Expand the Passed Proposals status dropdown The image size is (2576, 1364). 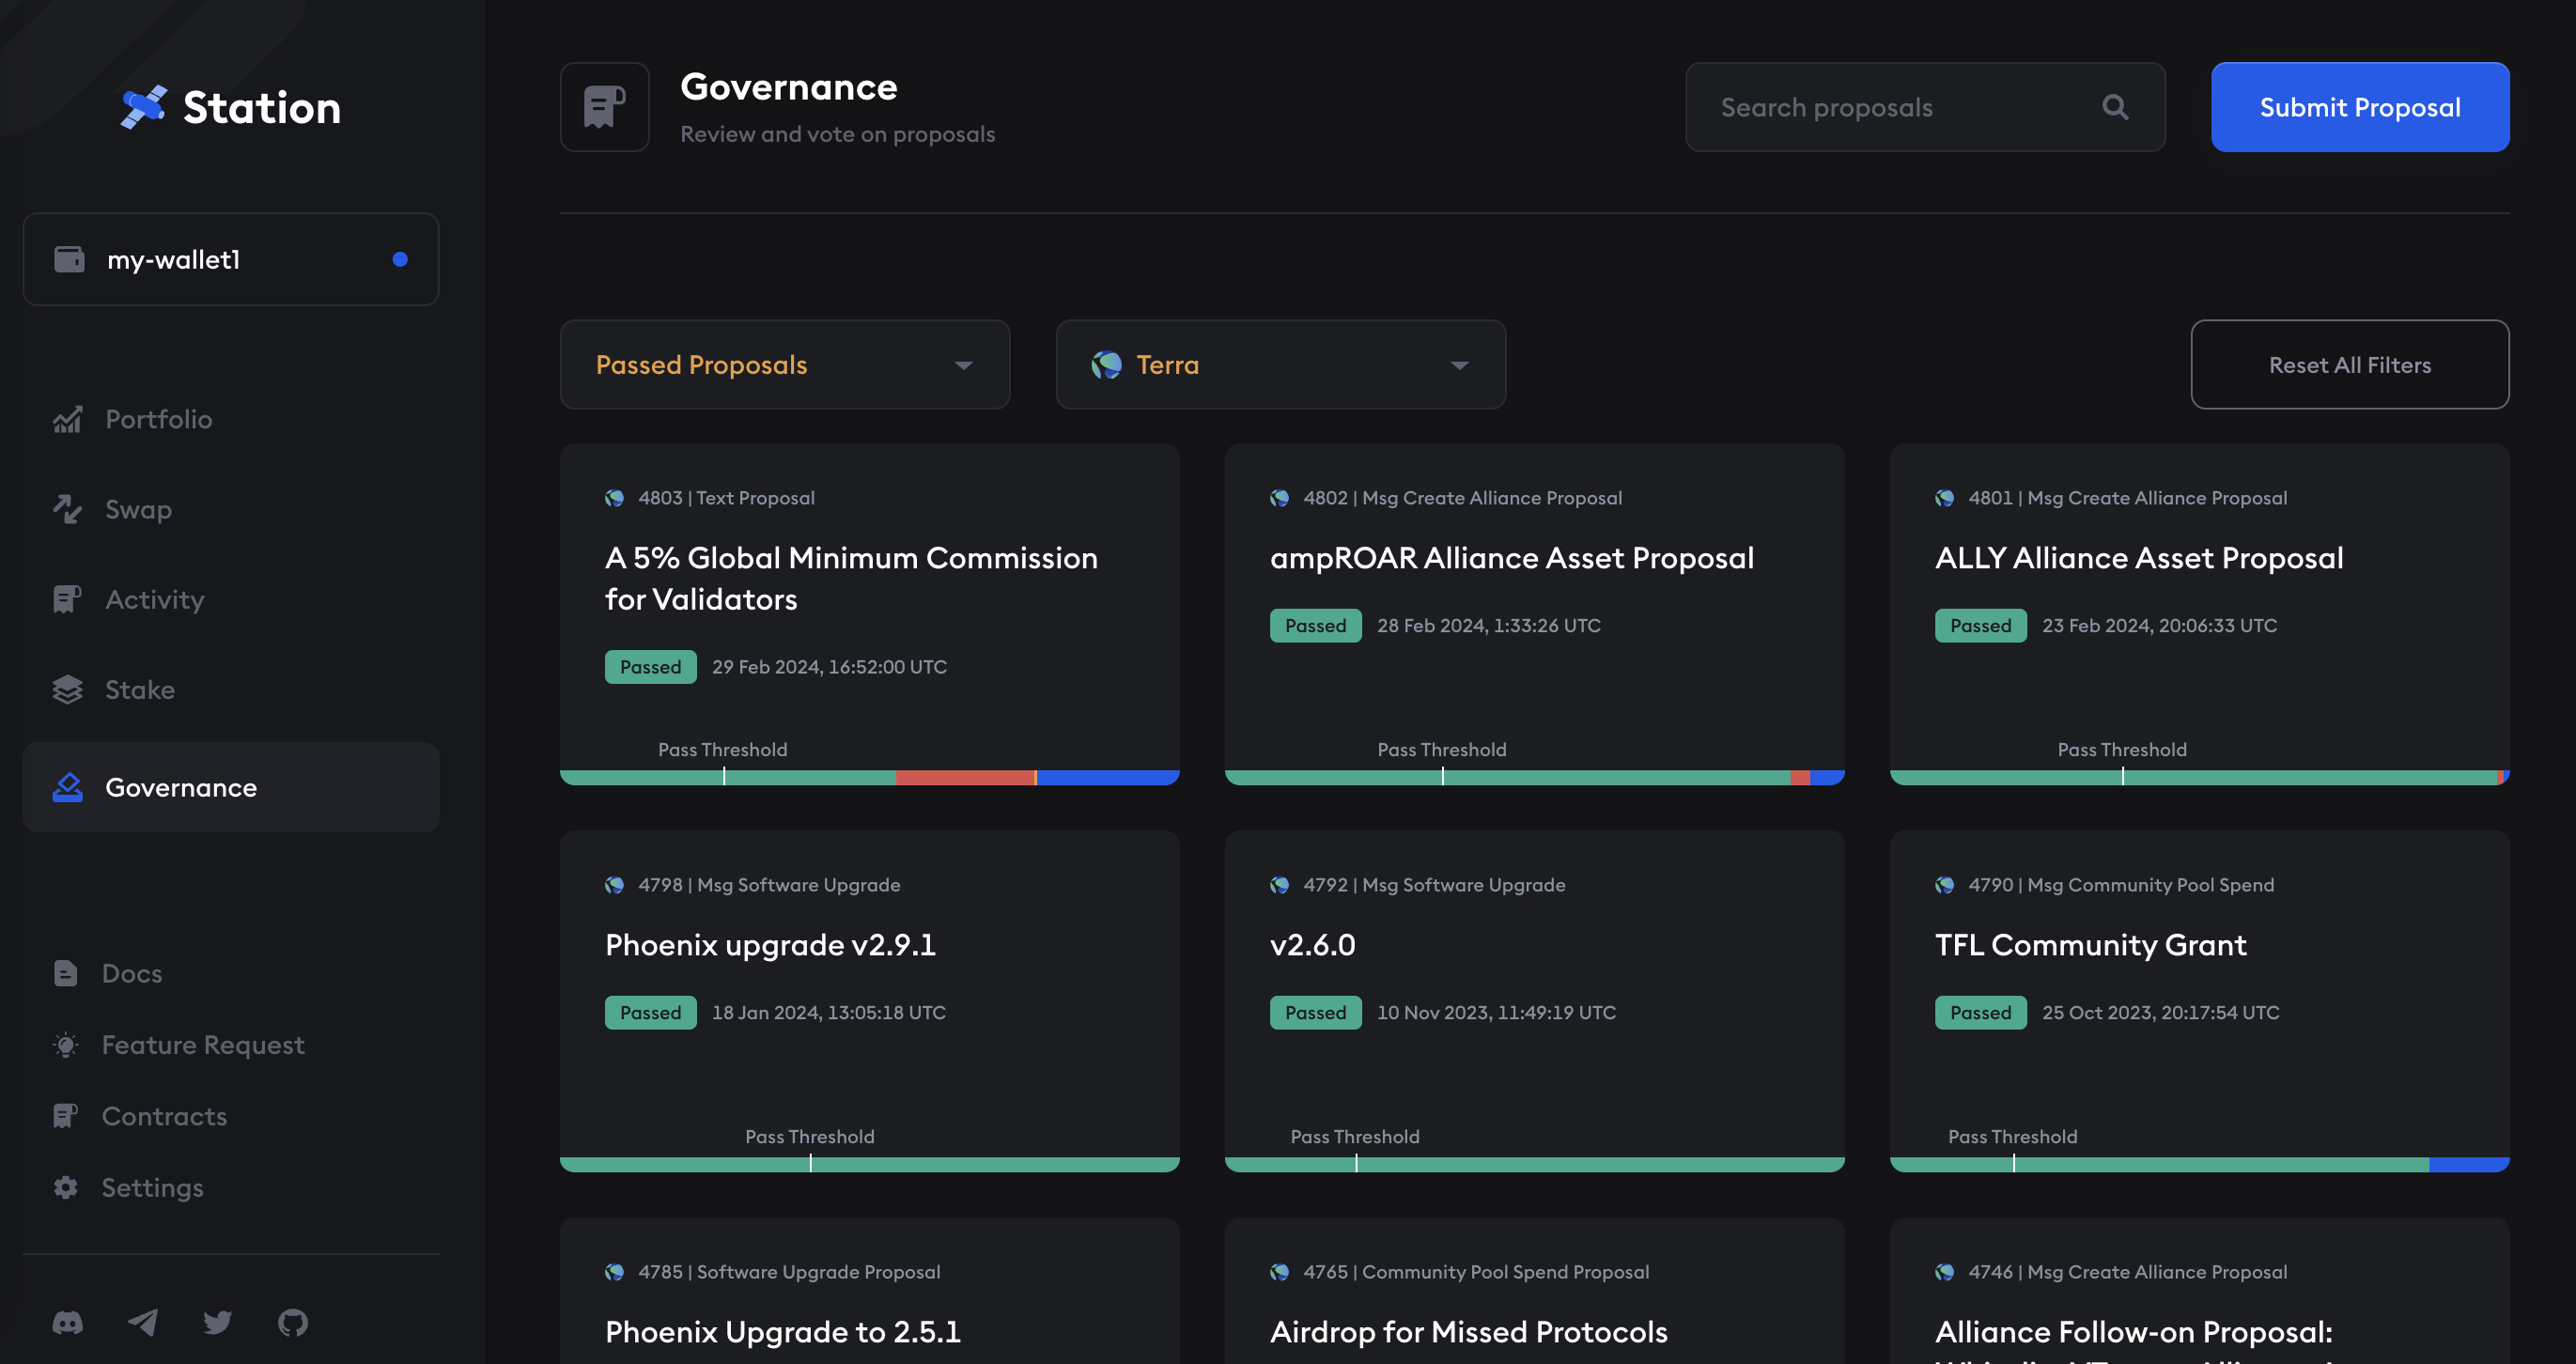pyautogui.click(x=784, y=364)
